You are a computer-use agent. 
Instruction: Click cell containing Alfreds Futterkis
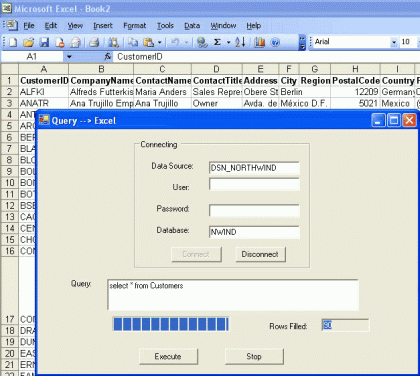pyautogui.click(x=101, y=92)
